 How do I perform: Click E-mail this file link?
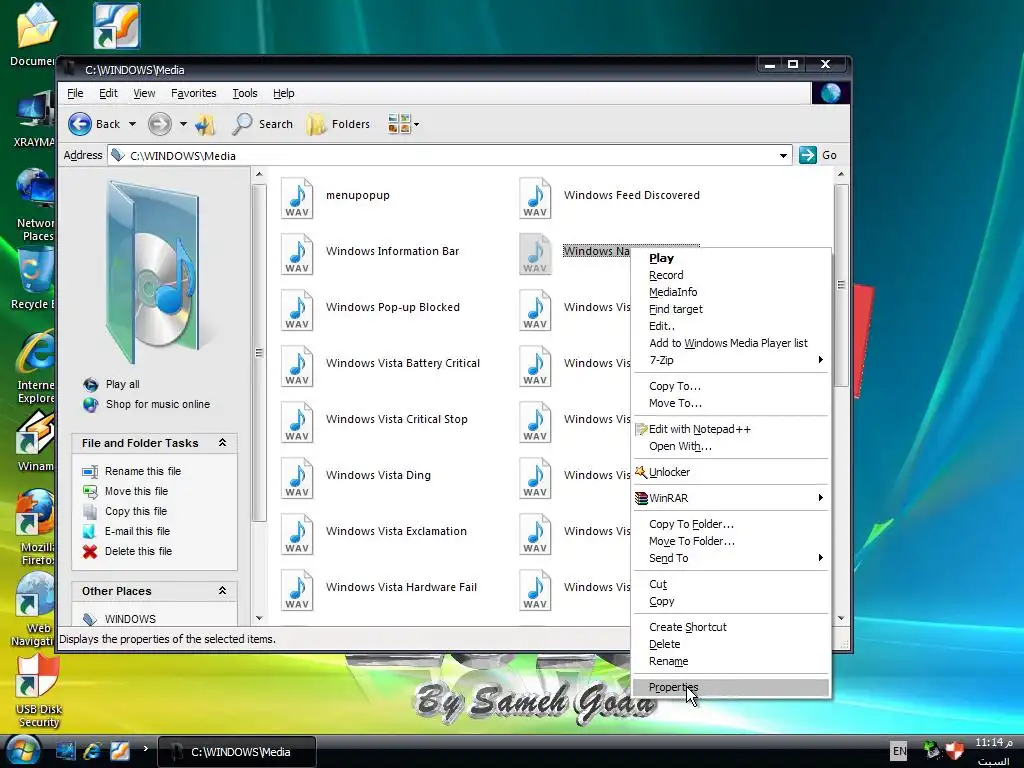(x=137, y=531)
